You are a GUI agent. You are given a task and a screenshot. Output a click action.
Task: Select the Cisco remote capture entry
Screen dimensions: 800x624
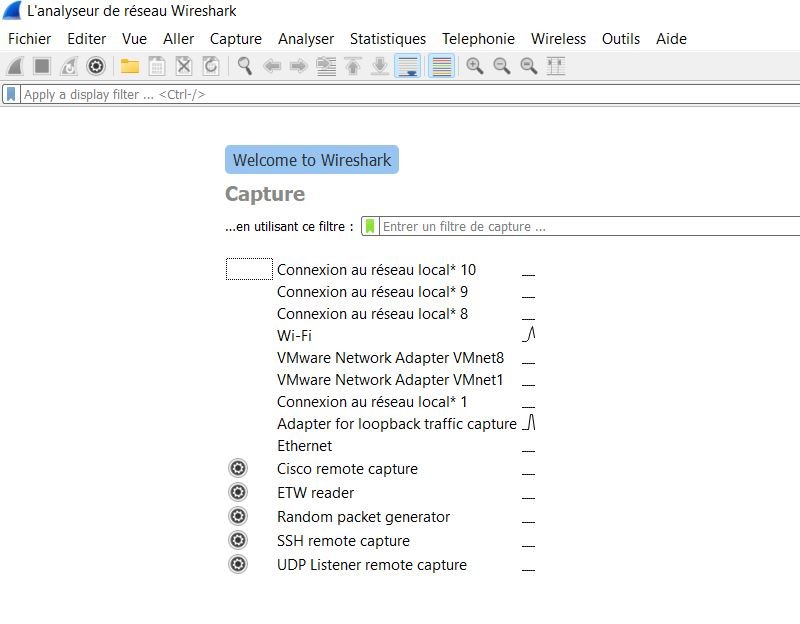pos(347,468)
